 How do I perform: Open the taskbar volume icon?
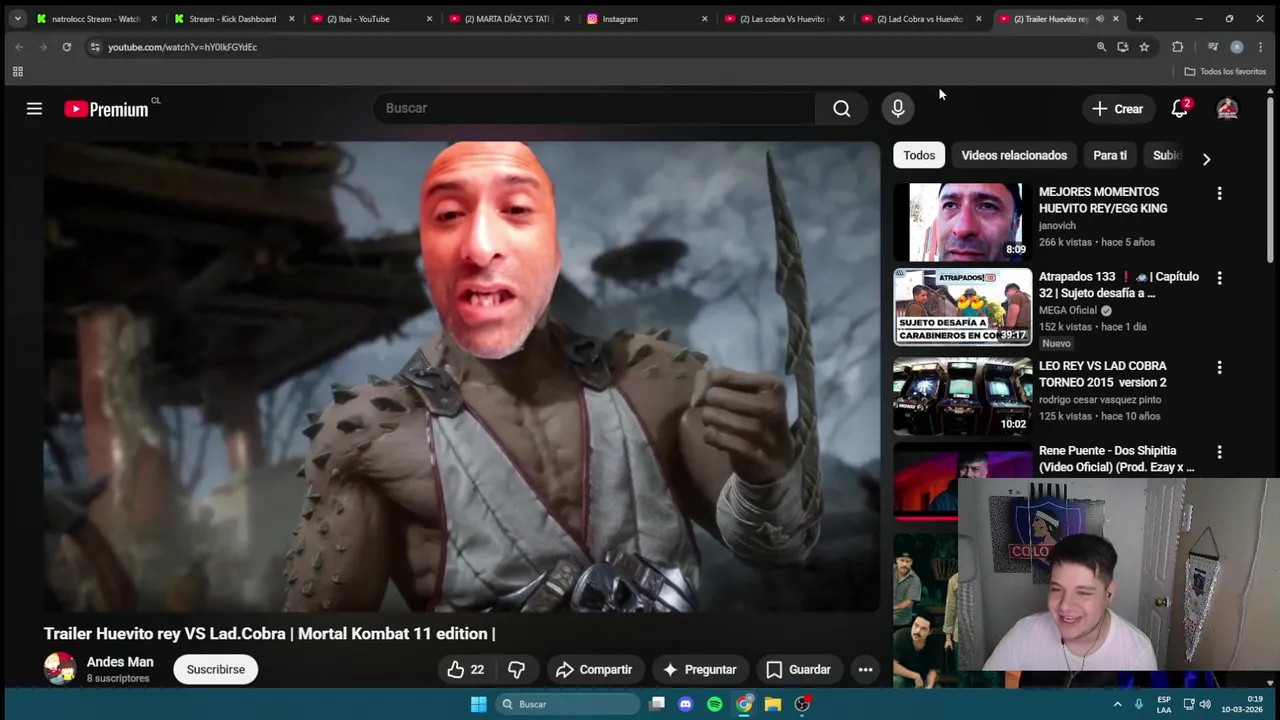pyautogui.click(x=1204, y=704)
